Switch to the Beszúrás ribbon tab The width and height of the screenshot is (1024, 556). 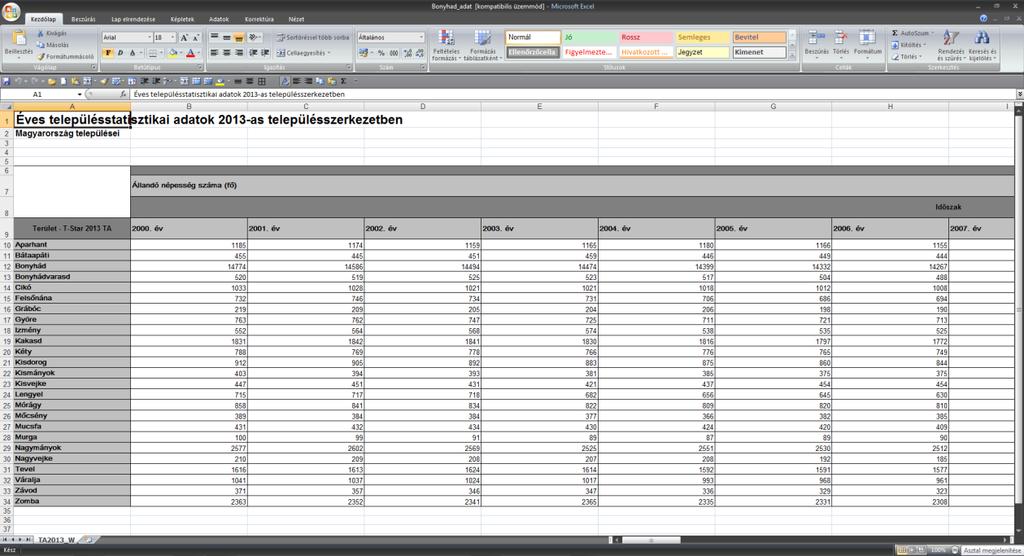pyautogui.click(x=84, y=19)
